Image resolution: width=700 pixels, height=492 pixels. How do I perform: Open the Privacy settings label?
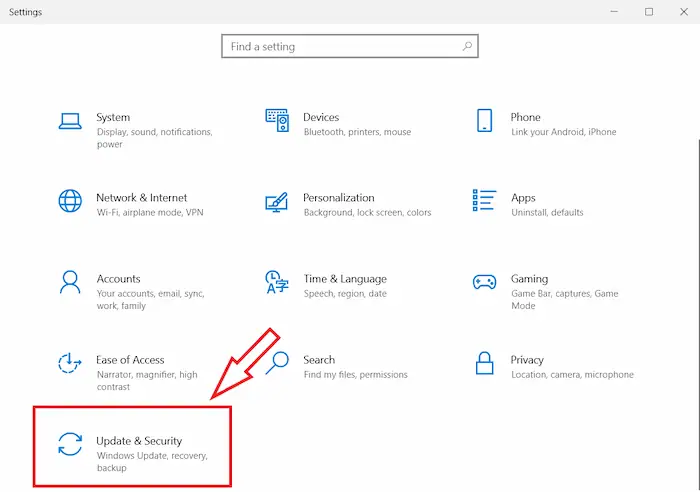point(527,360)
